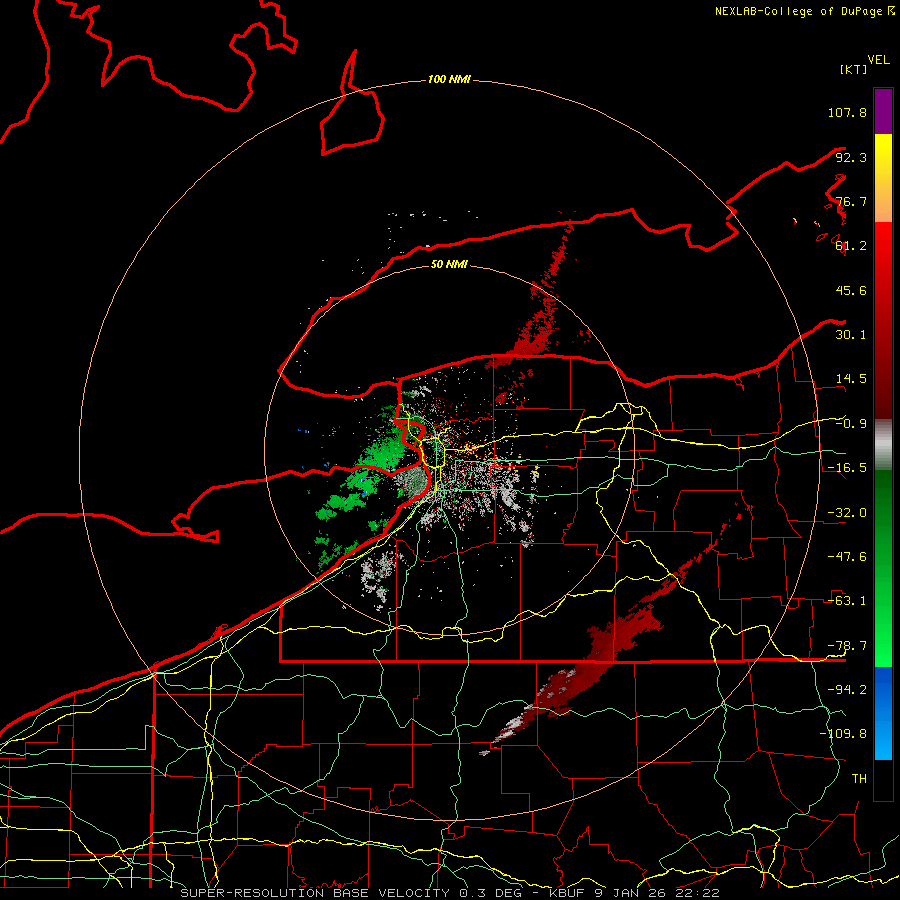This screenshot has height=900, width=900.
Task: Click the 100 NMI range ring label
Action: point(449,79)
